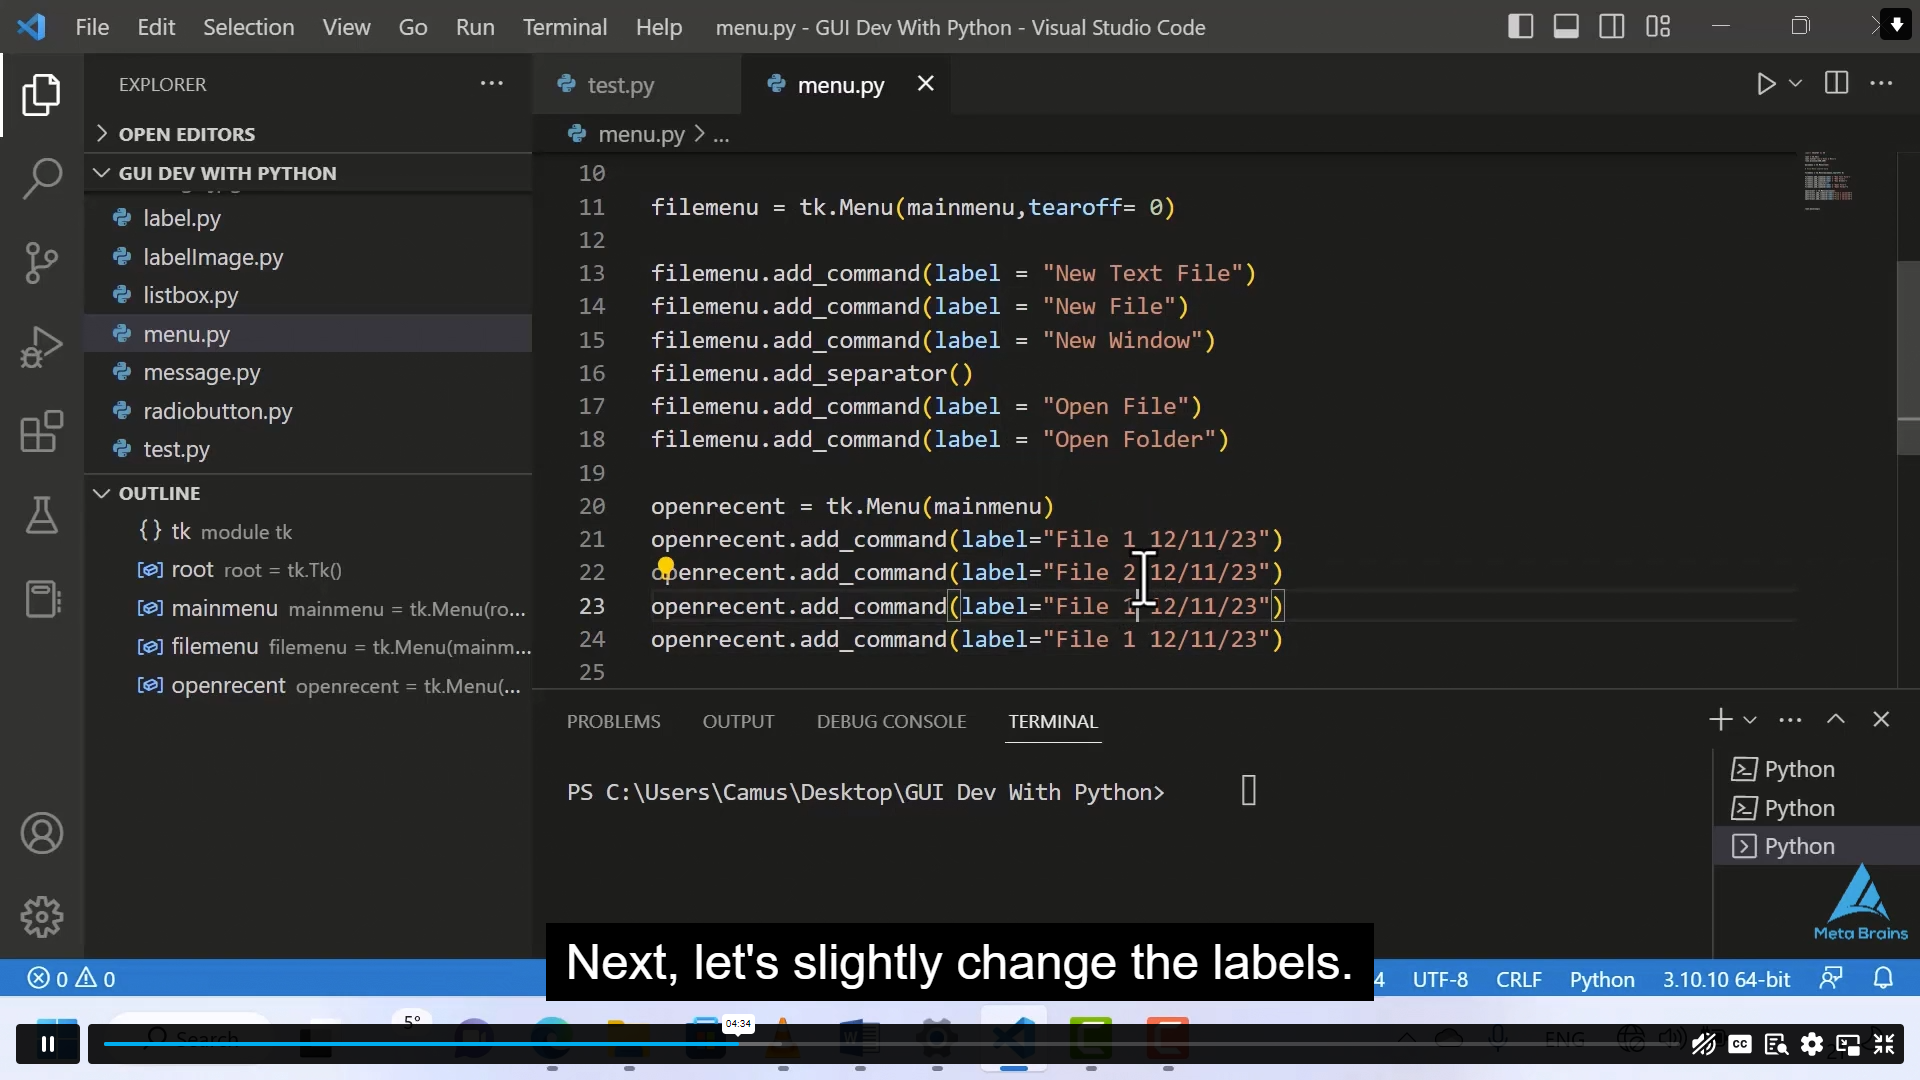Open the Extensions view icon
Image resolution: width=1920 pixels, height=1080 pixels.
tap(41, 432)
